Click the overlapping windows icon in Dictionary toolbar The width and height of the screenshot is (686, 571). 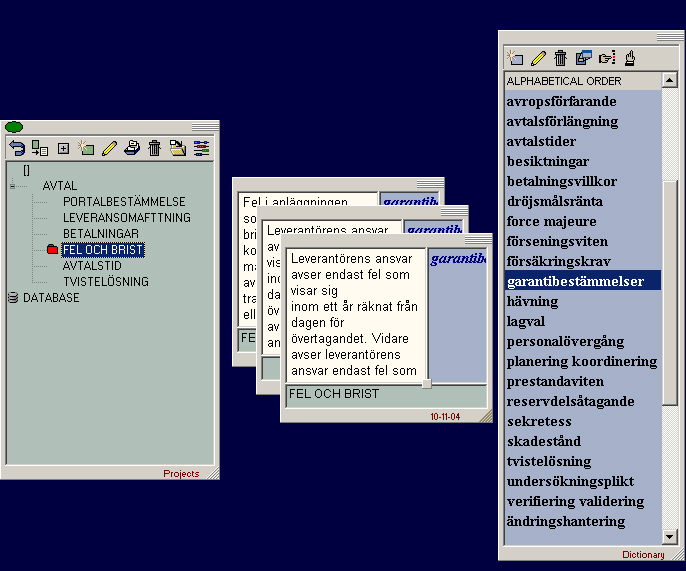point(584,58)
